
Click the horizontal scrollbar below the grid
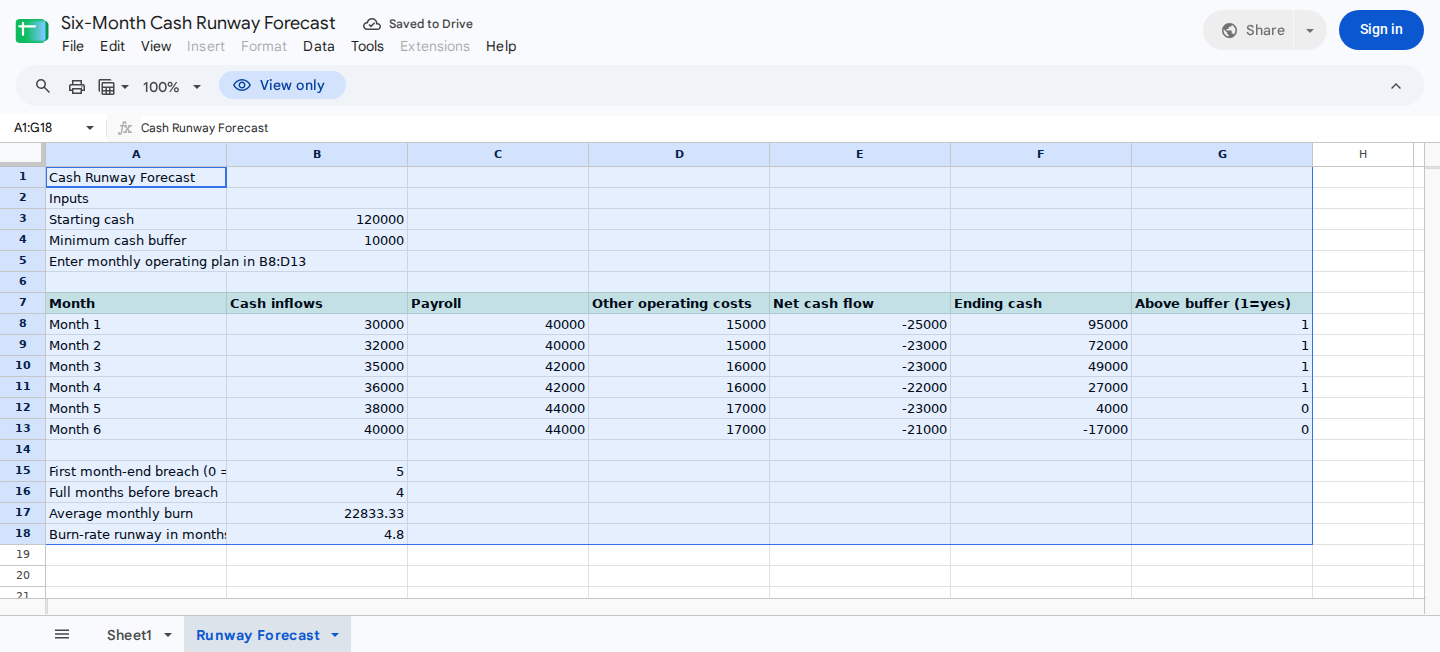coord(735,606)
